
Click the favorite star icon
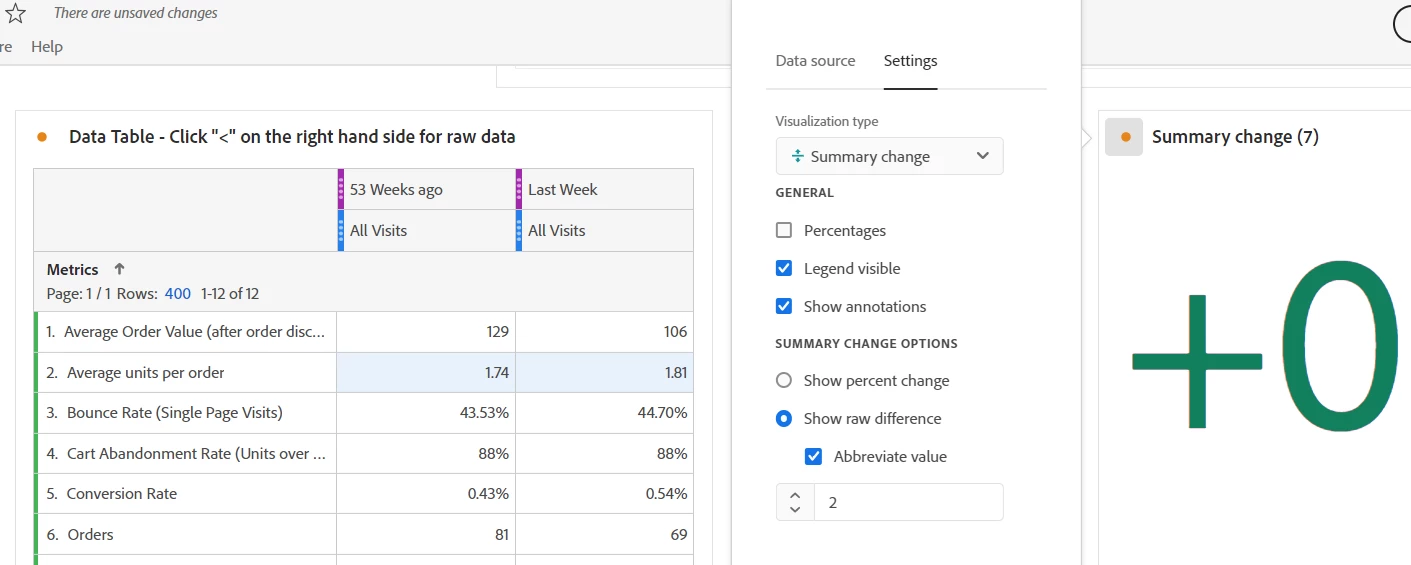click(x=15, y=13)
